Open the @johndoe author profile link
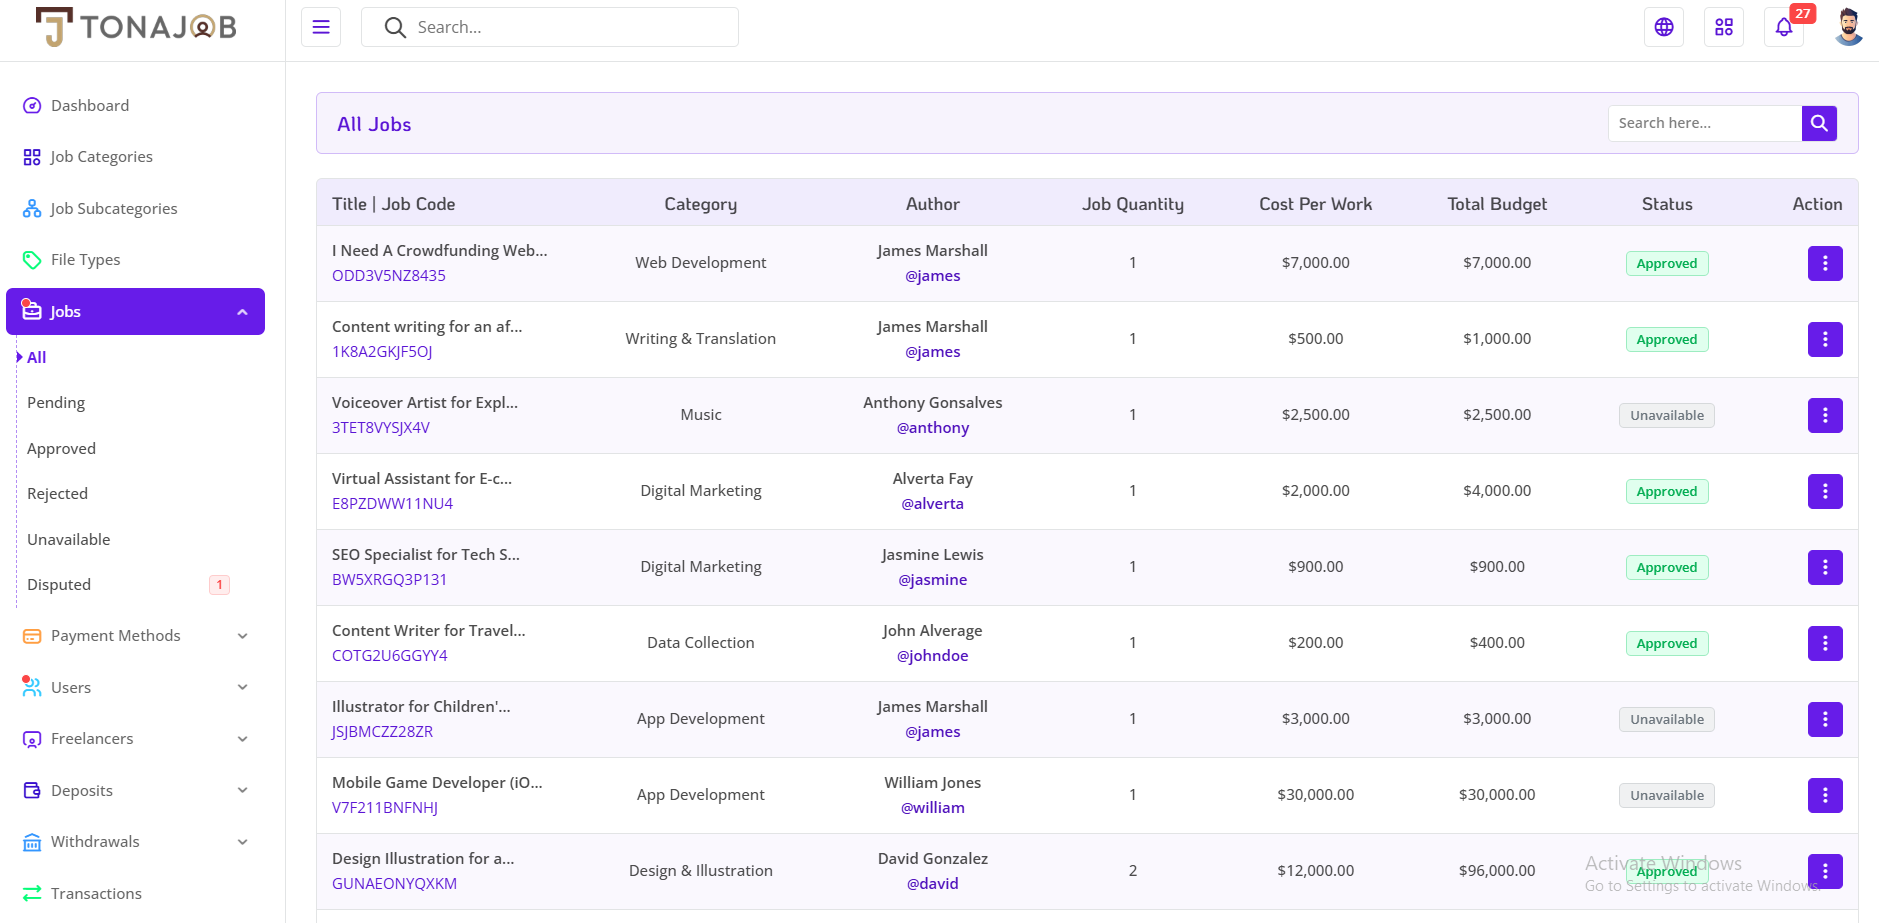The width and height of the screenshot is (1879, 923). click(x=933, y=656)
